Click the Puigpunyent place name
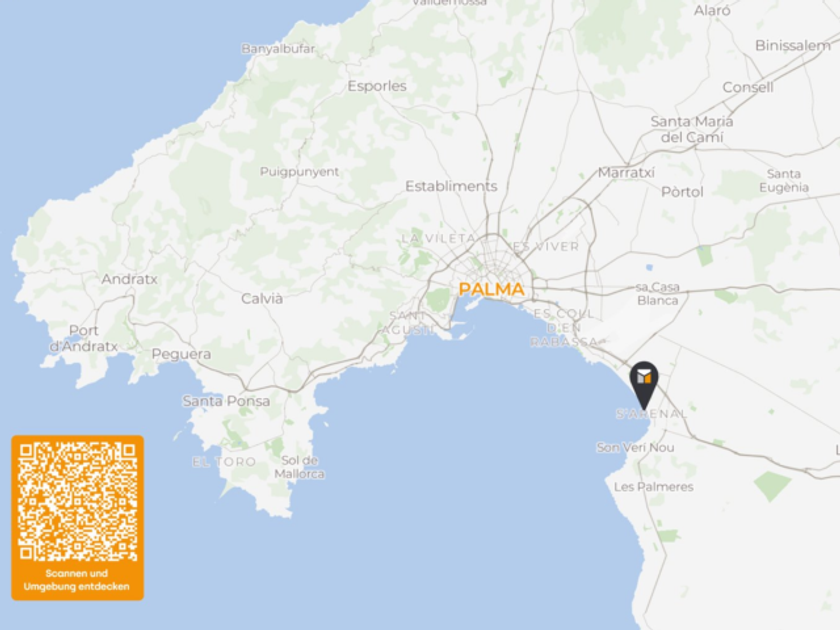The width and height of the screenshot is (840, 630). [299, 171]
